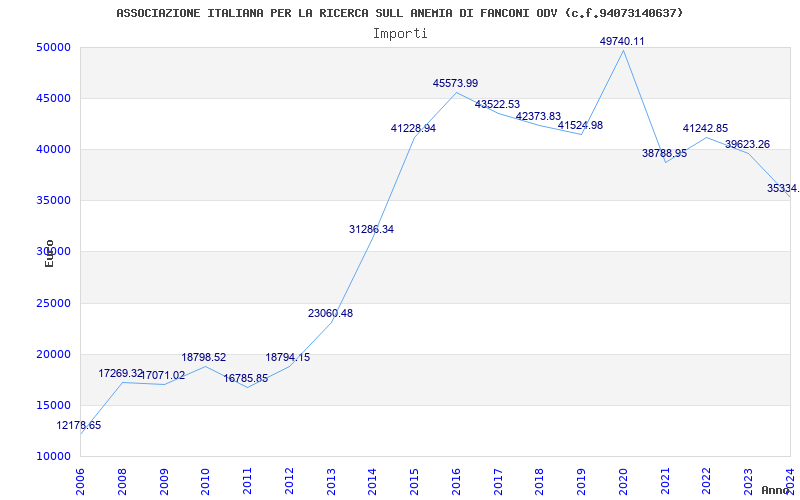Select the 16785.85 data label
The image size is (800, 500).
tap(245, 379)
